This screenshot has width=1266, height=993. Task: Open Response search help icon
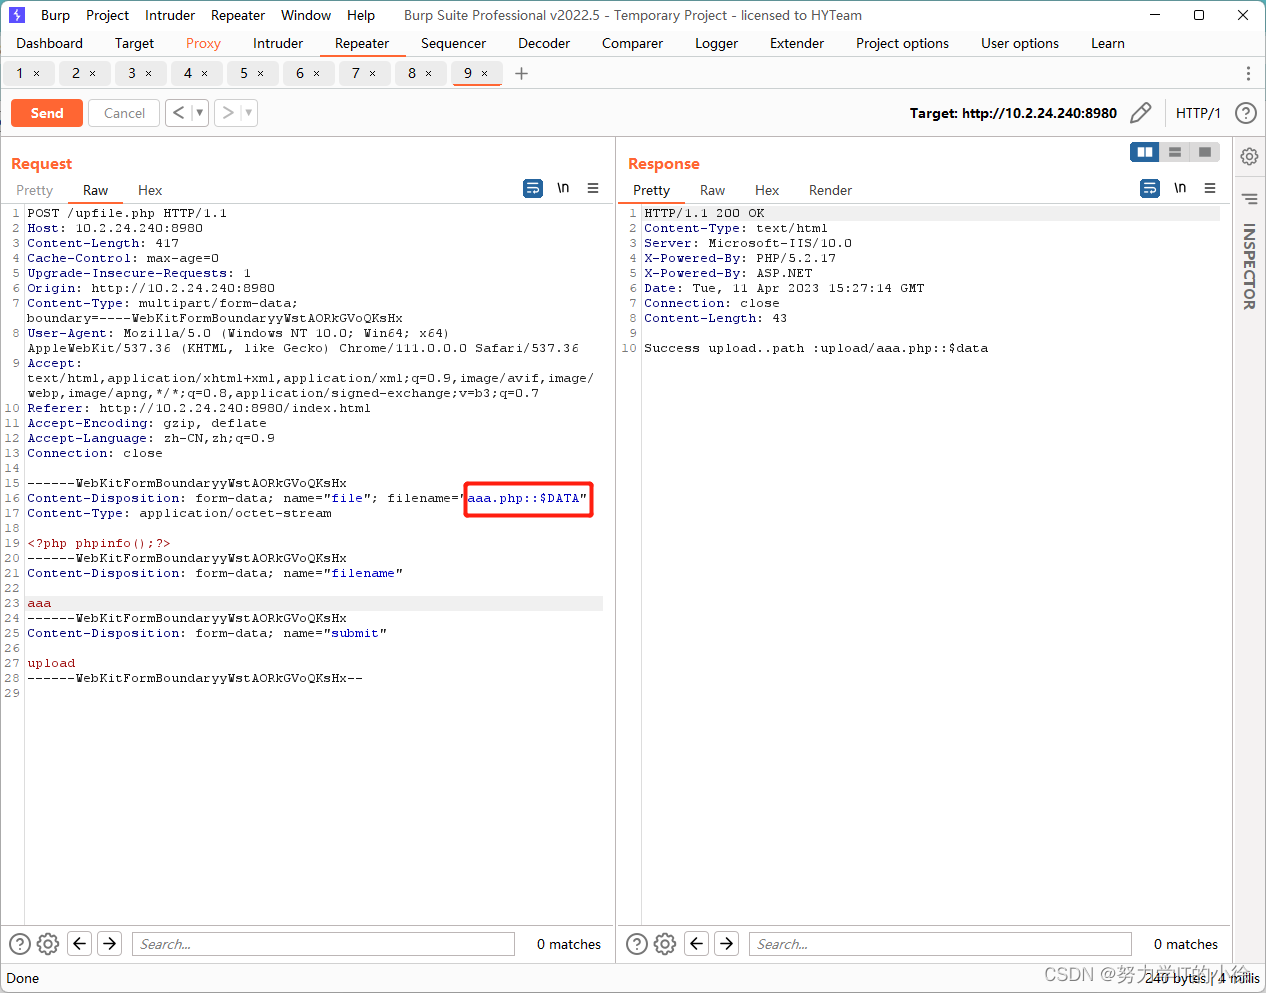637,944
